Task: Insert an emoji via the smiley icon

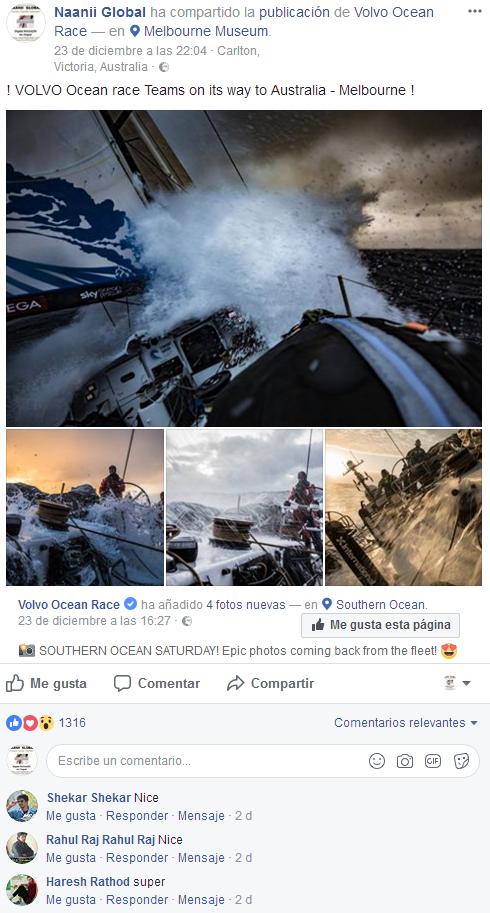Action: point(377,760)
